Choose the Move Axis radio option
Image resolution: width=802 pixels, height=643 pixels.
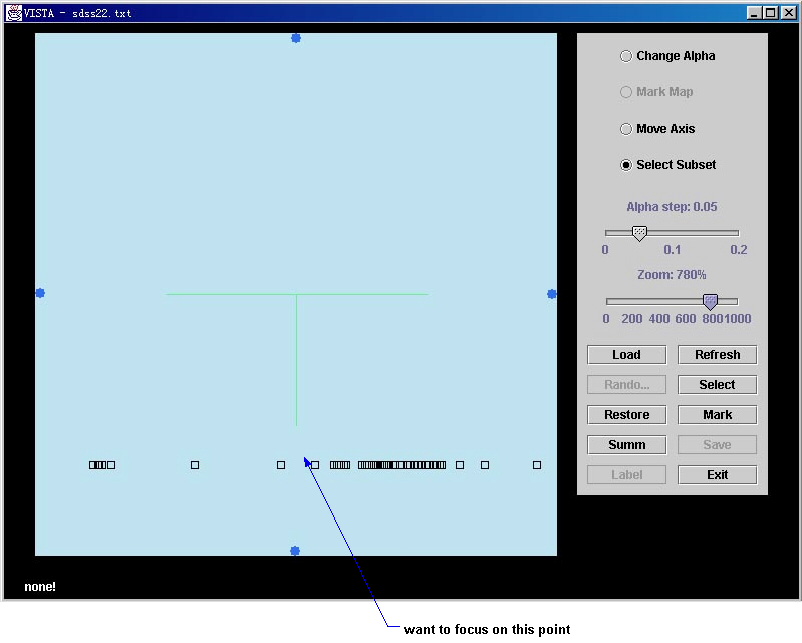point(626,129)
